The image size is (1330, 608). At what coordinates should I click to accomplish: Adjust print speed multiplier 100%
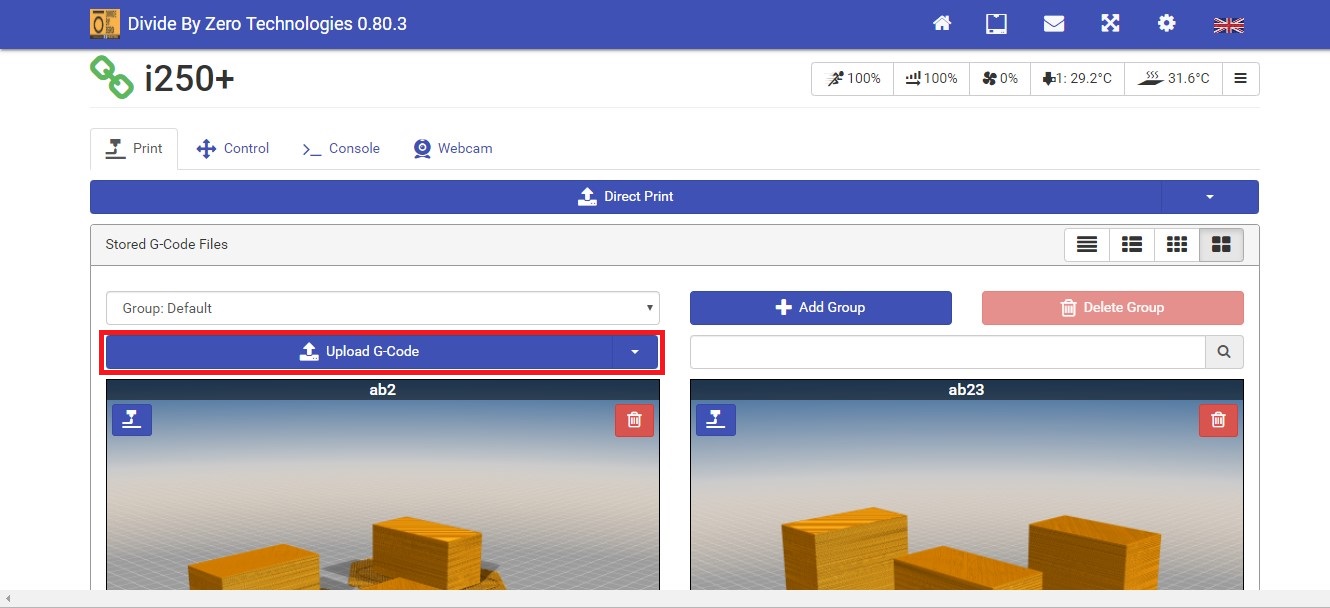tap(853, 78)
